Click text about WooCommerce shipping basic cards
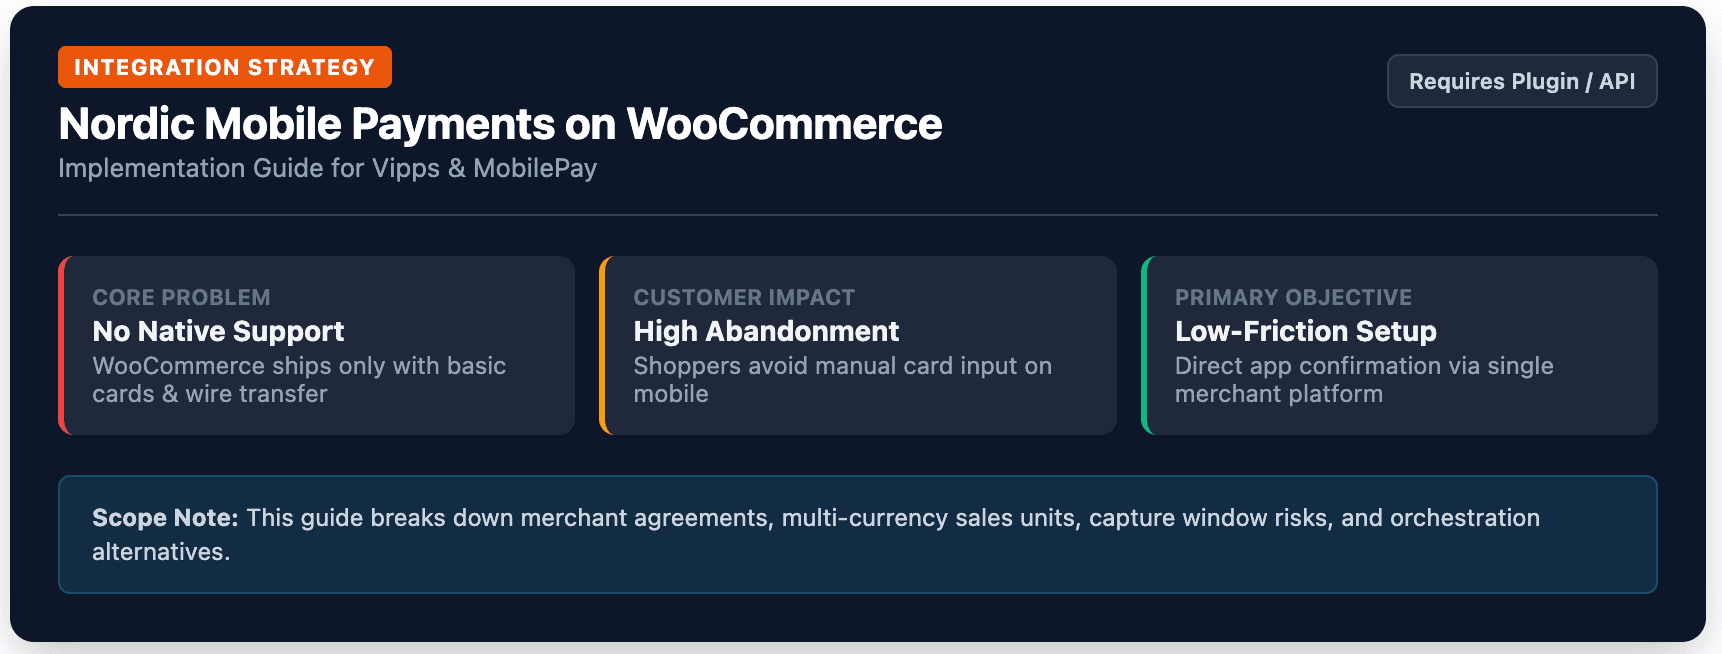 pyautogui.click(x=299, y=380)
